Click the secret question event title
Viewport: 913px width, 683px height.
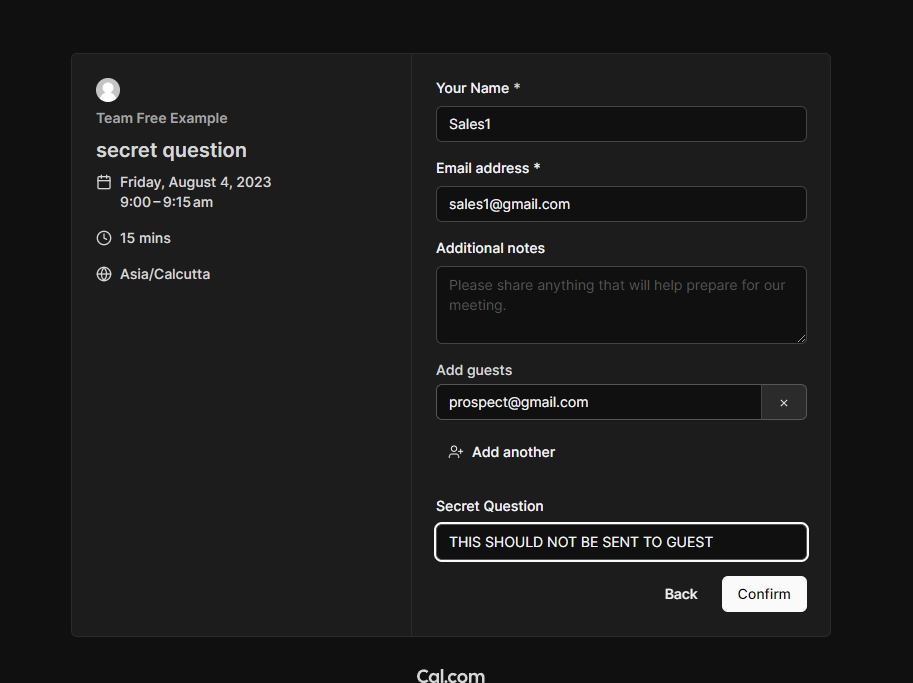tap(171, 150)
